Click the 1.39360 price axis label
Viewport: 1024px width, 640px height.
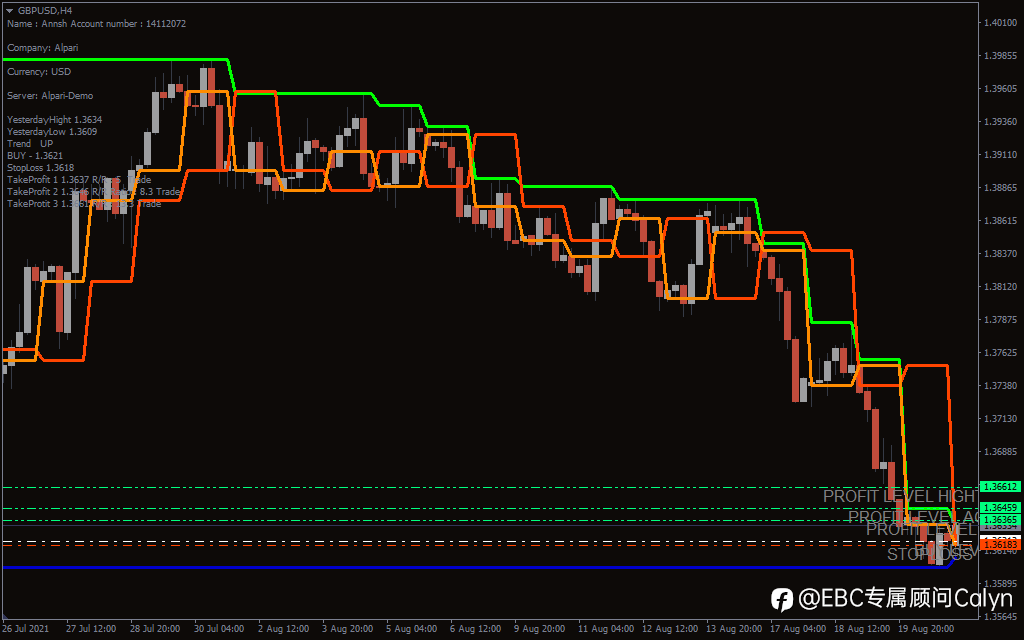pyautogui.click(x=1000, y=121)
